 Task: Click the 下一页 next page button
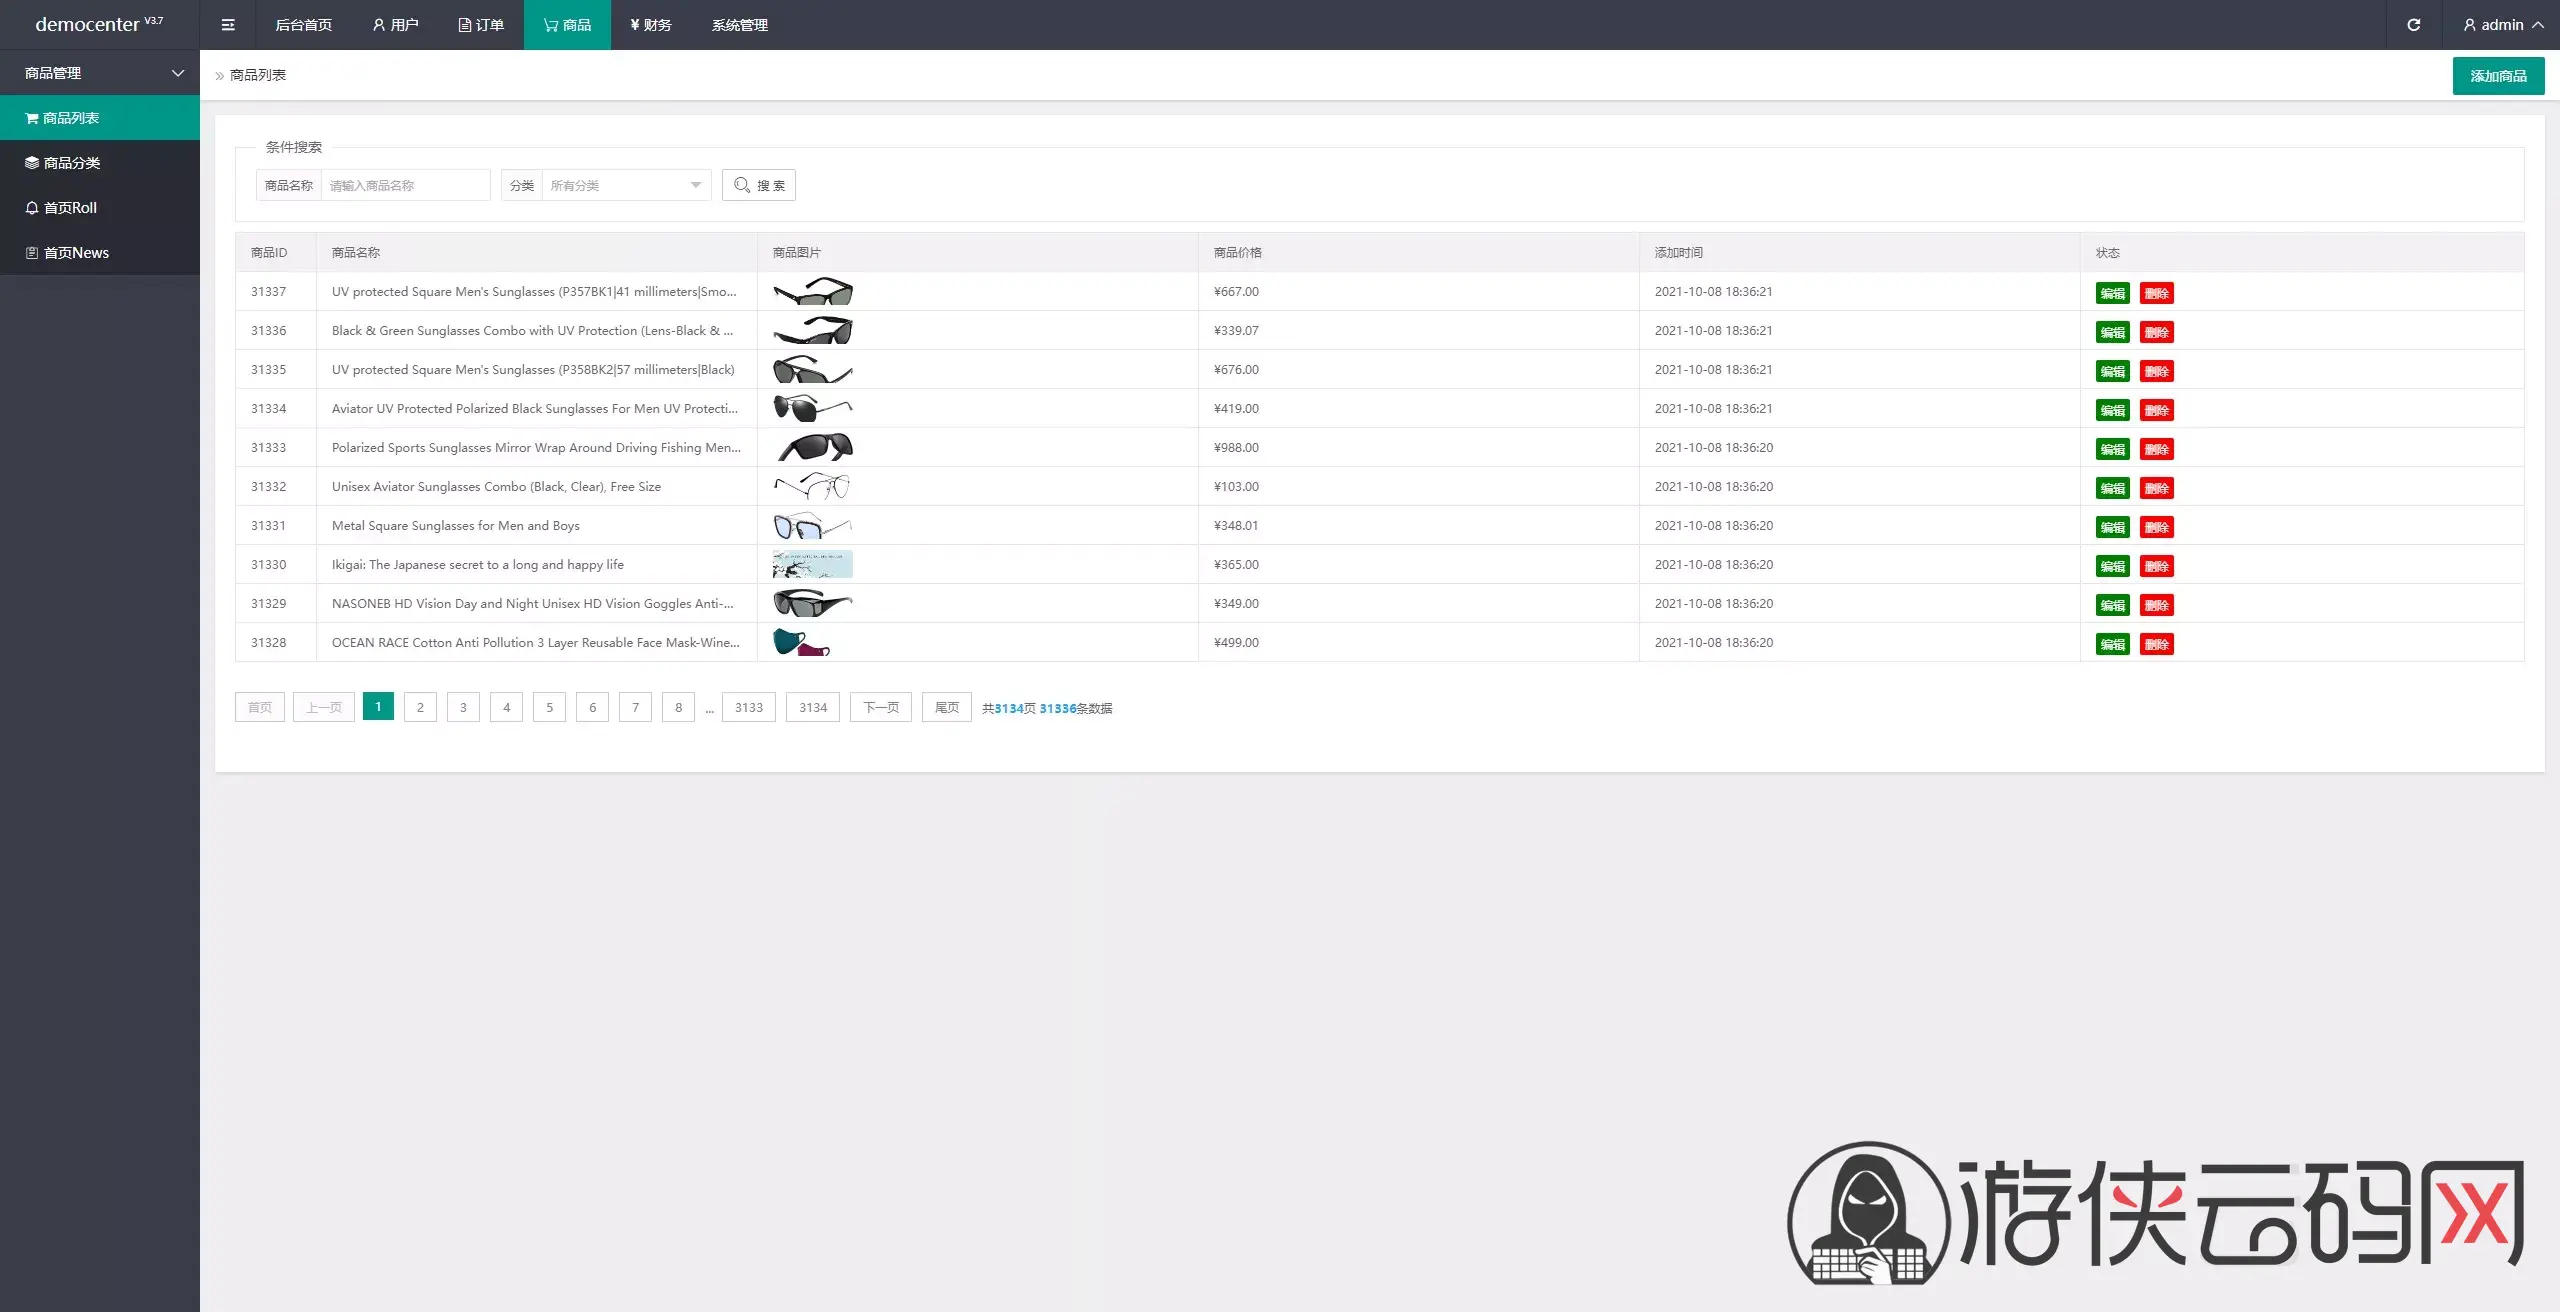tap(880, 707)
